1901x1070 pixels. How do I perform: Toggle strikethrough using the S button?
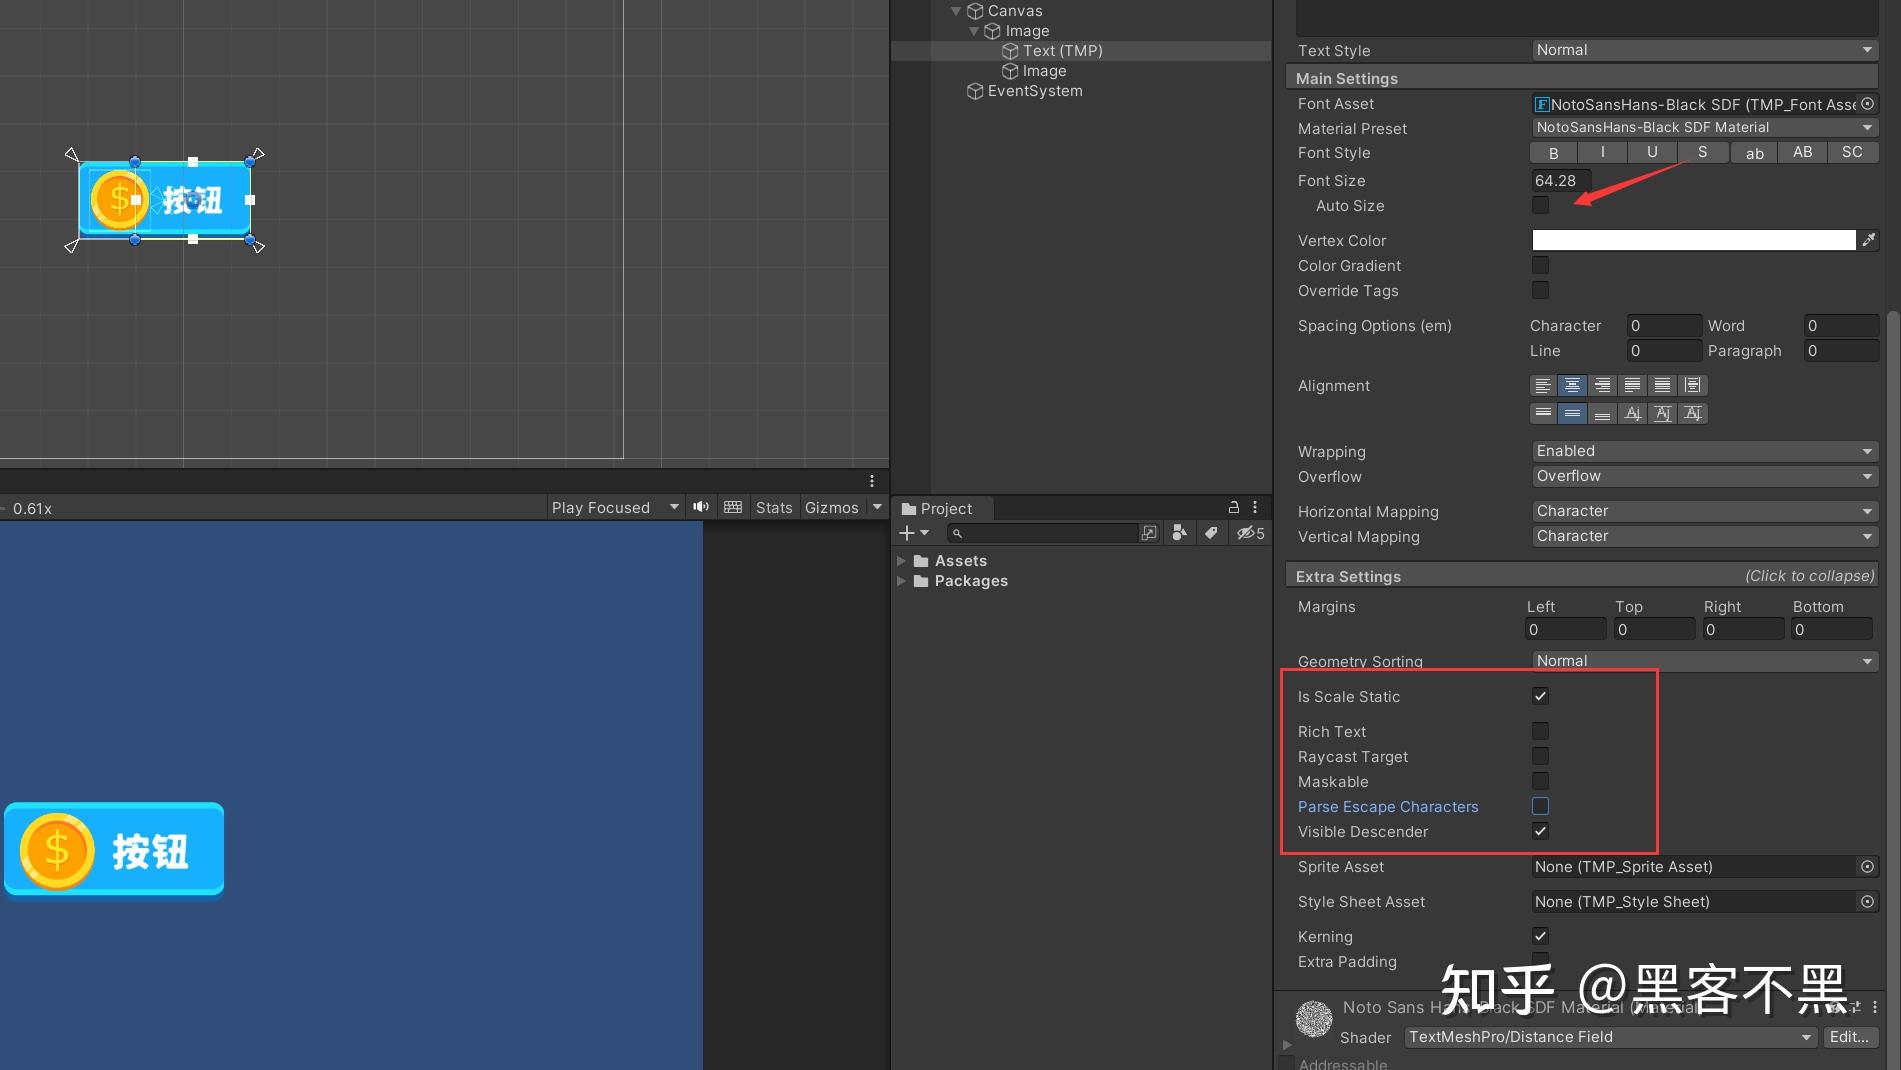tap(1702, 152)
